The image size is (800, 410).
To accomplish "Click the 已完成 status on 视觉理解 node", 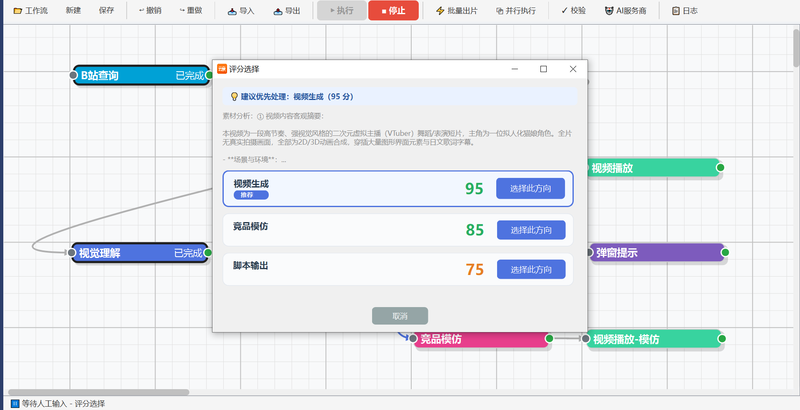I will click(x=188, y=253).
